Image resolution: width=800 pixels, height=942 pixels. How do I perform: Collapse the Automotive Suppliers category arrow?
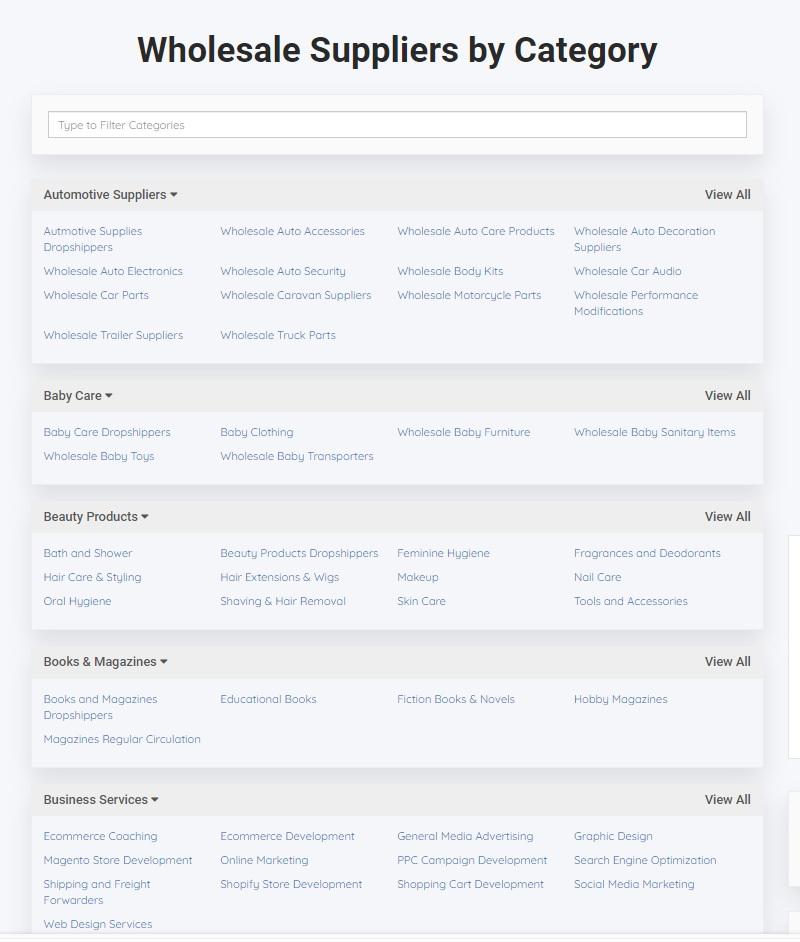[x=174, y=195]
